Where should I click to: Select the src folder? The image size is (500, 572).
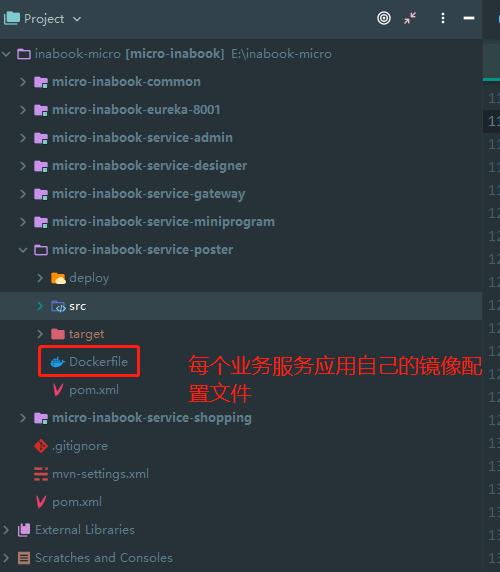[78, 306]
